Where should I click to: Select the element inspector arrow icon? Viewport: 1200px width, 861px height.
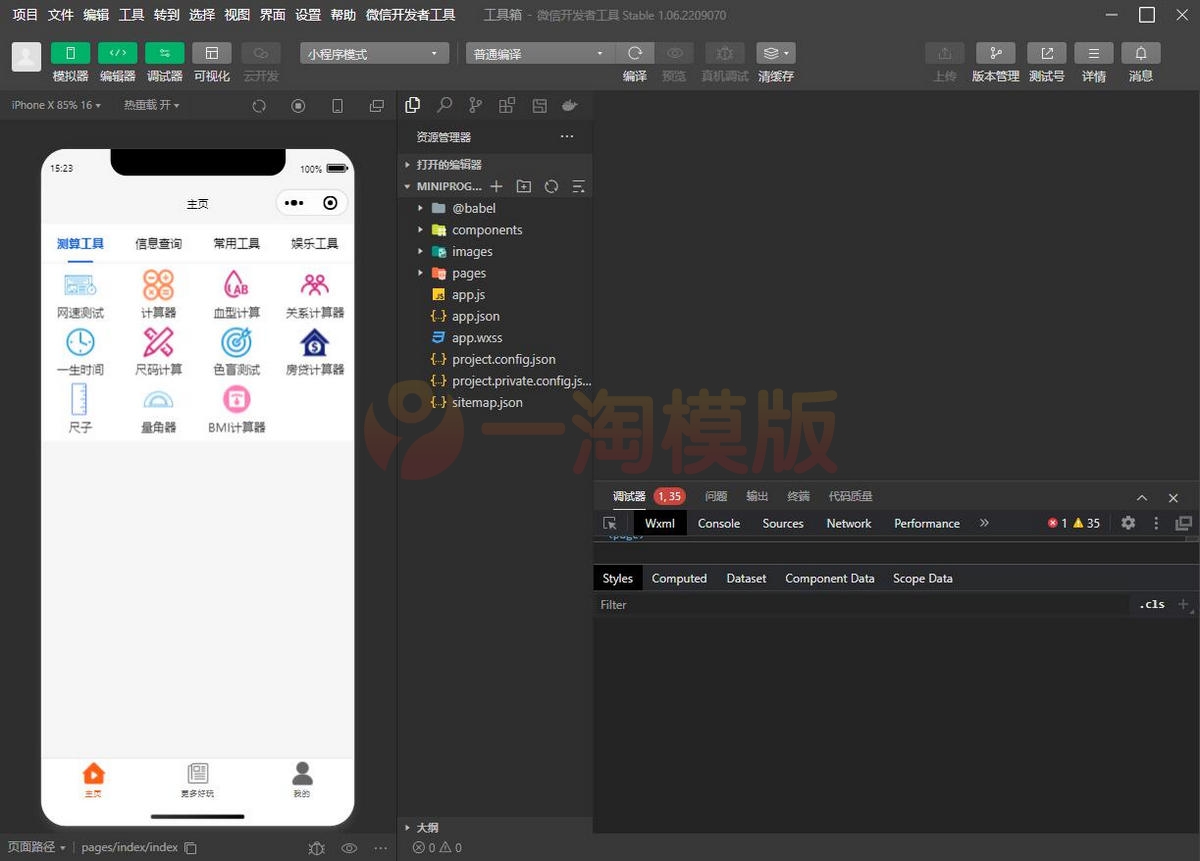(610, 523)
